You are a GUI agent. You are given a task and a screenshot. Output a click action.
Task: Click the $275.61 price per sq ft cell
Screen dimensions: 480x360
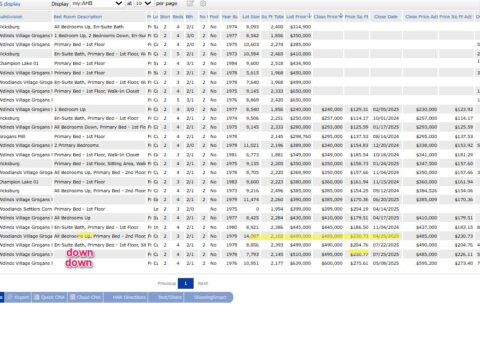click(359, 263)
